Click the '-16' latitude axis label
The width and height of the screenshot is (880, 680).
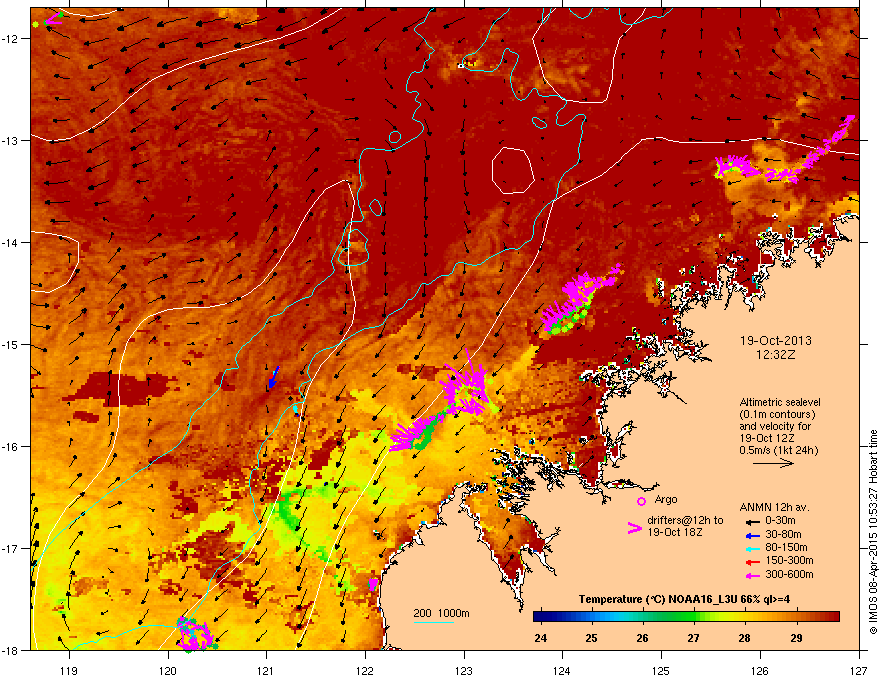click(12, 447)
